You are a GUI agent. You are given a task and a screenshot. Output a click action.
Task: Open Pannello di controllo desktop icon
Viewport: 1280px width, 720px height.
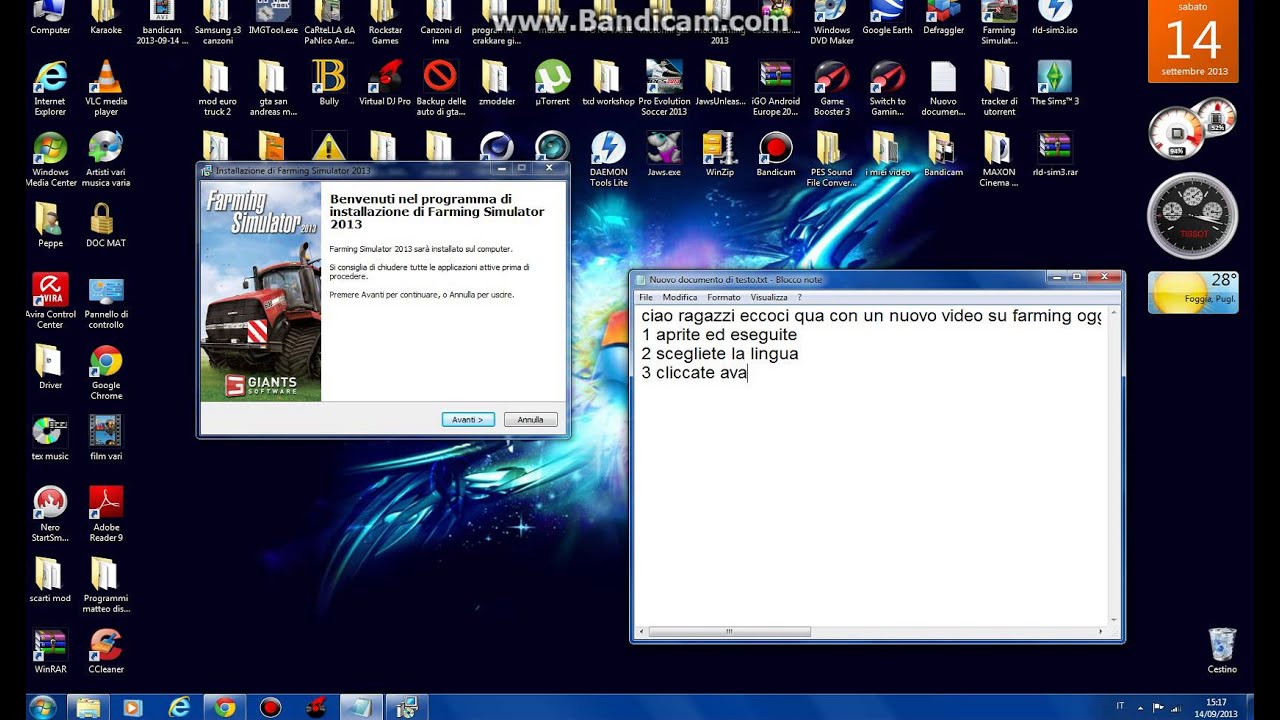pos(106,301)
